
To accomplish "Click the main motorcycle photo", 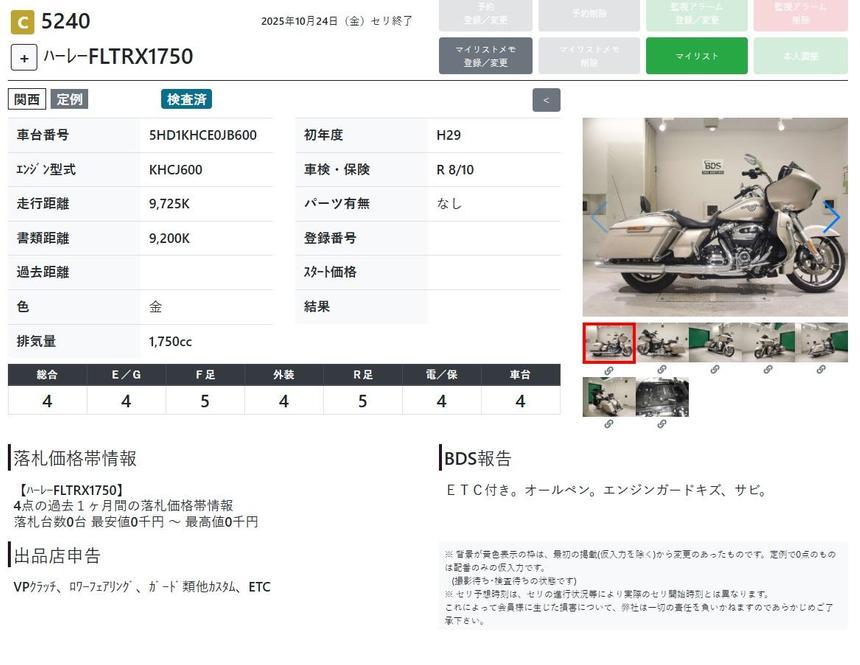I will coord(714,217).
